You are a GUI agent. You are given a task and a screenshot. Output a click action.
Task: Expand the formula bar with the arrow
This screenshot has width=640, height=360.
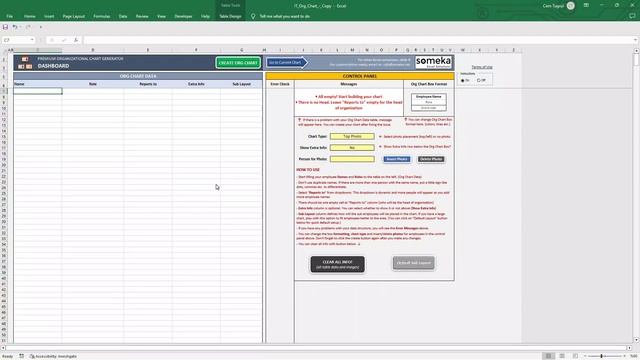tap(636, 40)
